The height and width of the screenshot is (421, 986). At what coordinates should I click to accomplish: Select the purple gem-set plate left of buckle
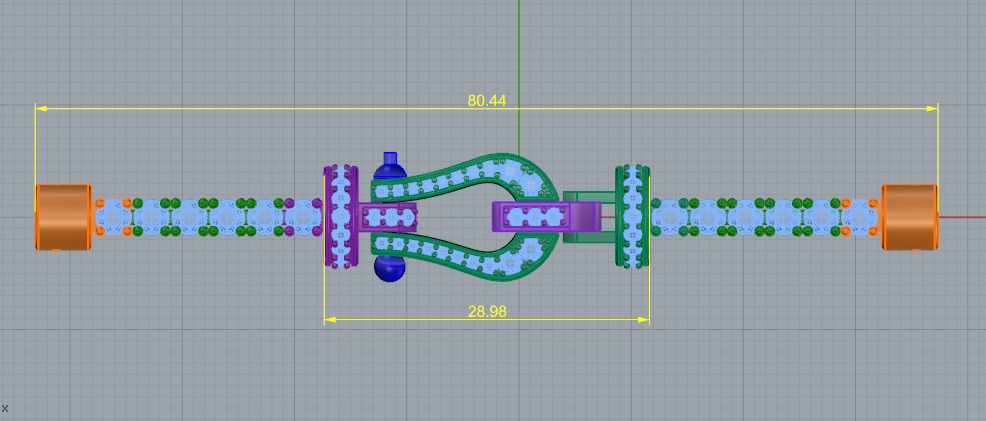341,217
